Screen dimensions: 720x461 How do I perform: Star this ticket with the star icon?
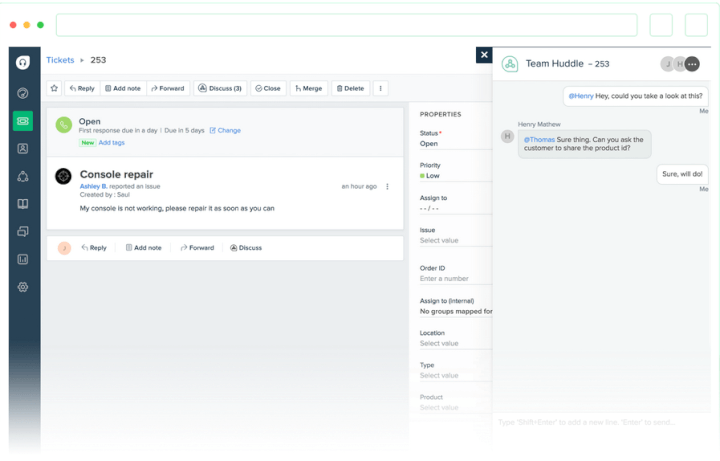click(x=54, y=88)
